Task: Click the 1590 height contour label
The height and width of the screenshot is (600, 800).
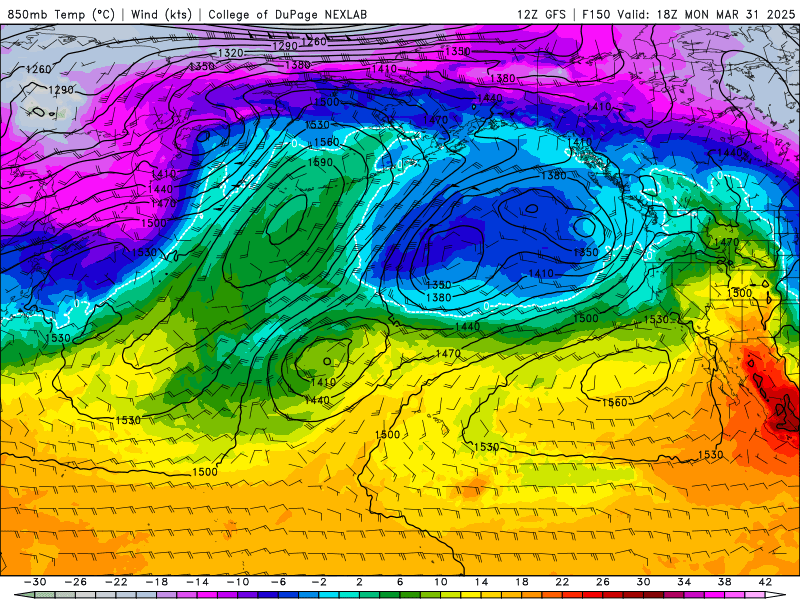Action: (x=320, y=162)
